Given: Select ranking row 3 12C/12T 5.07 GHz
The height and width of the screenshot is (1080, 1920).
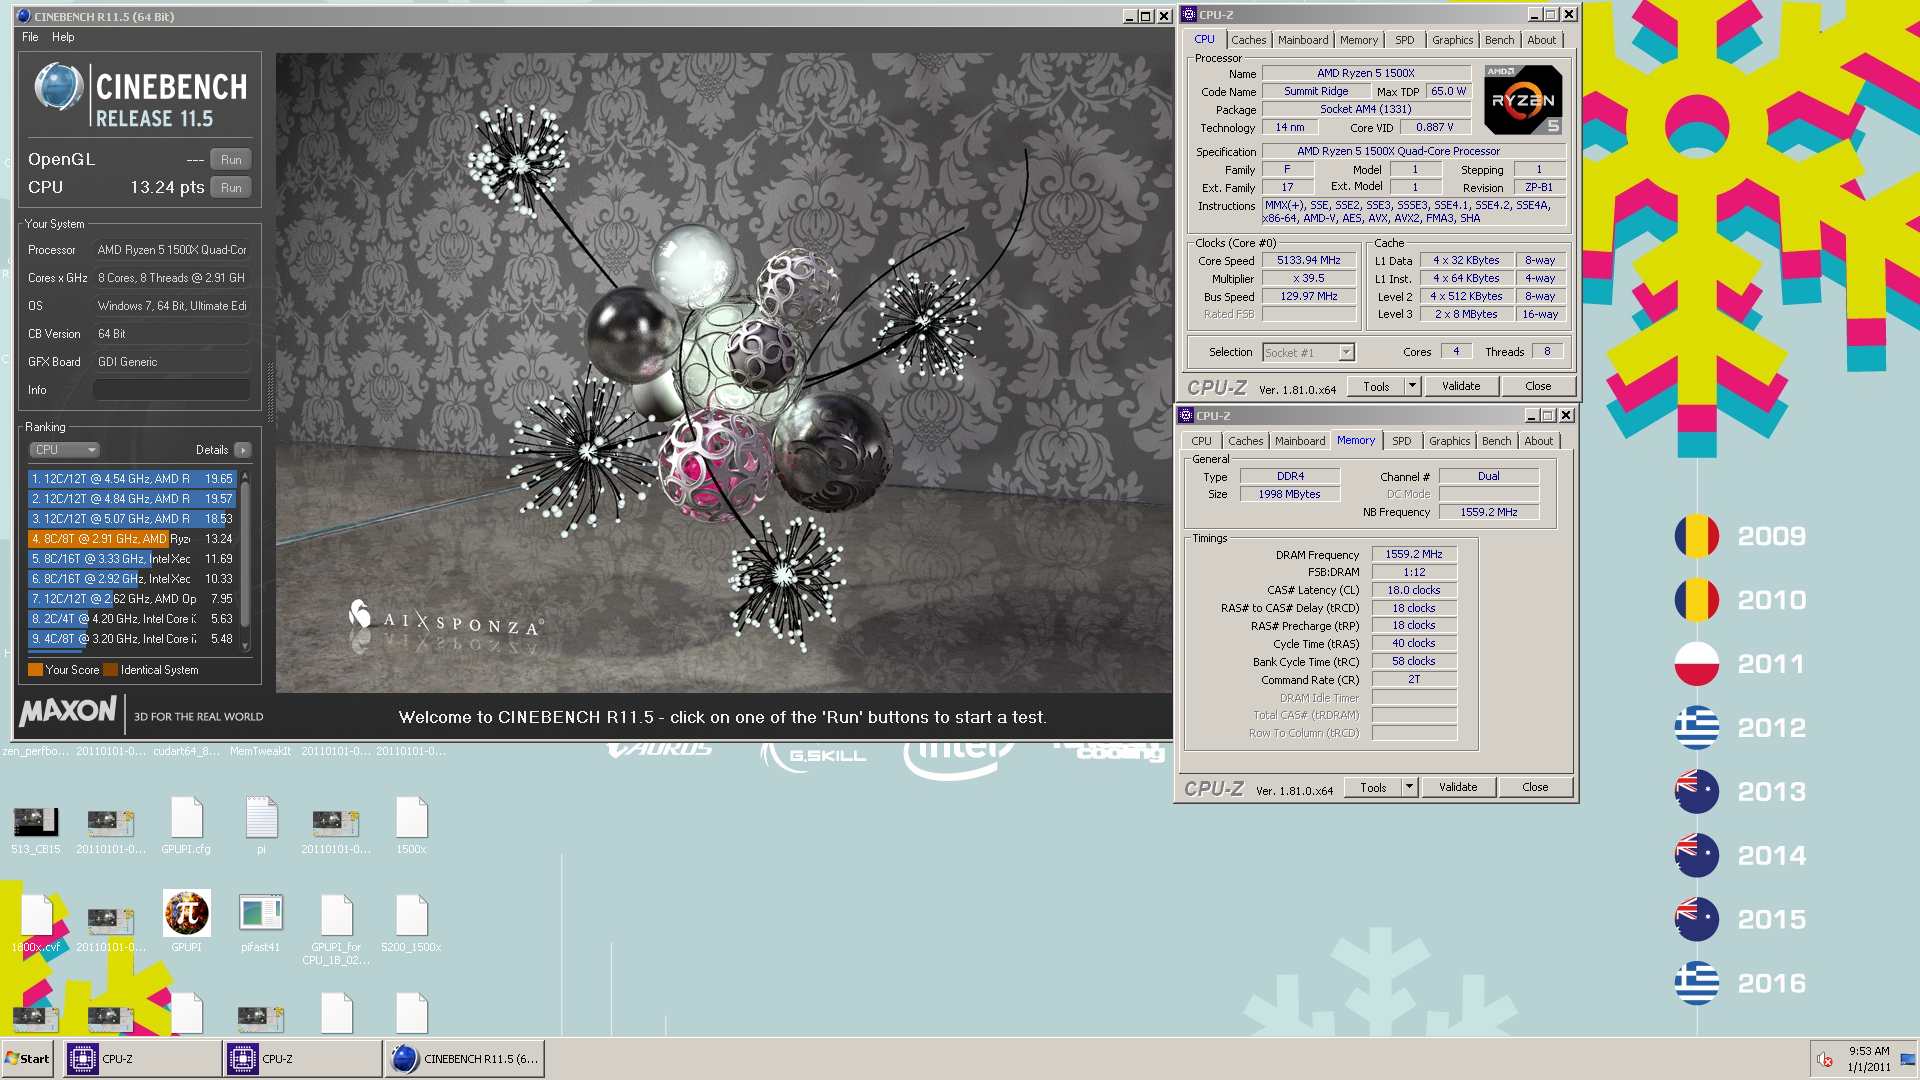Looking at the screenshot, I should coord(132,519).
